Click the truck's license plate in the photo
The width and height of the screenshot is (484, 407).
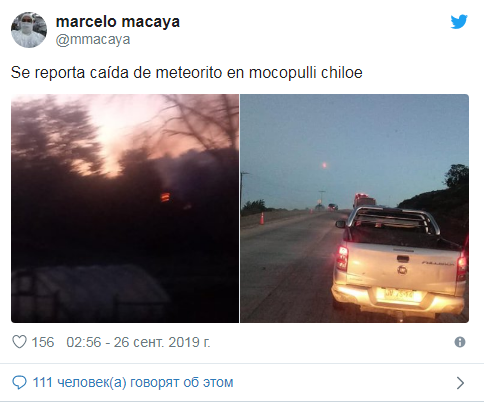[x=399, y=295]
